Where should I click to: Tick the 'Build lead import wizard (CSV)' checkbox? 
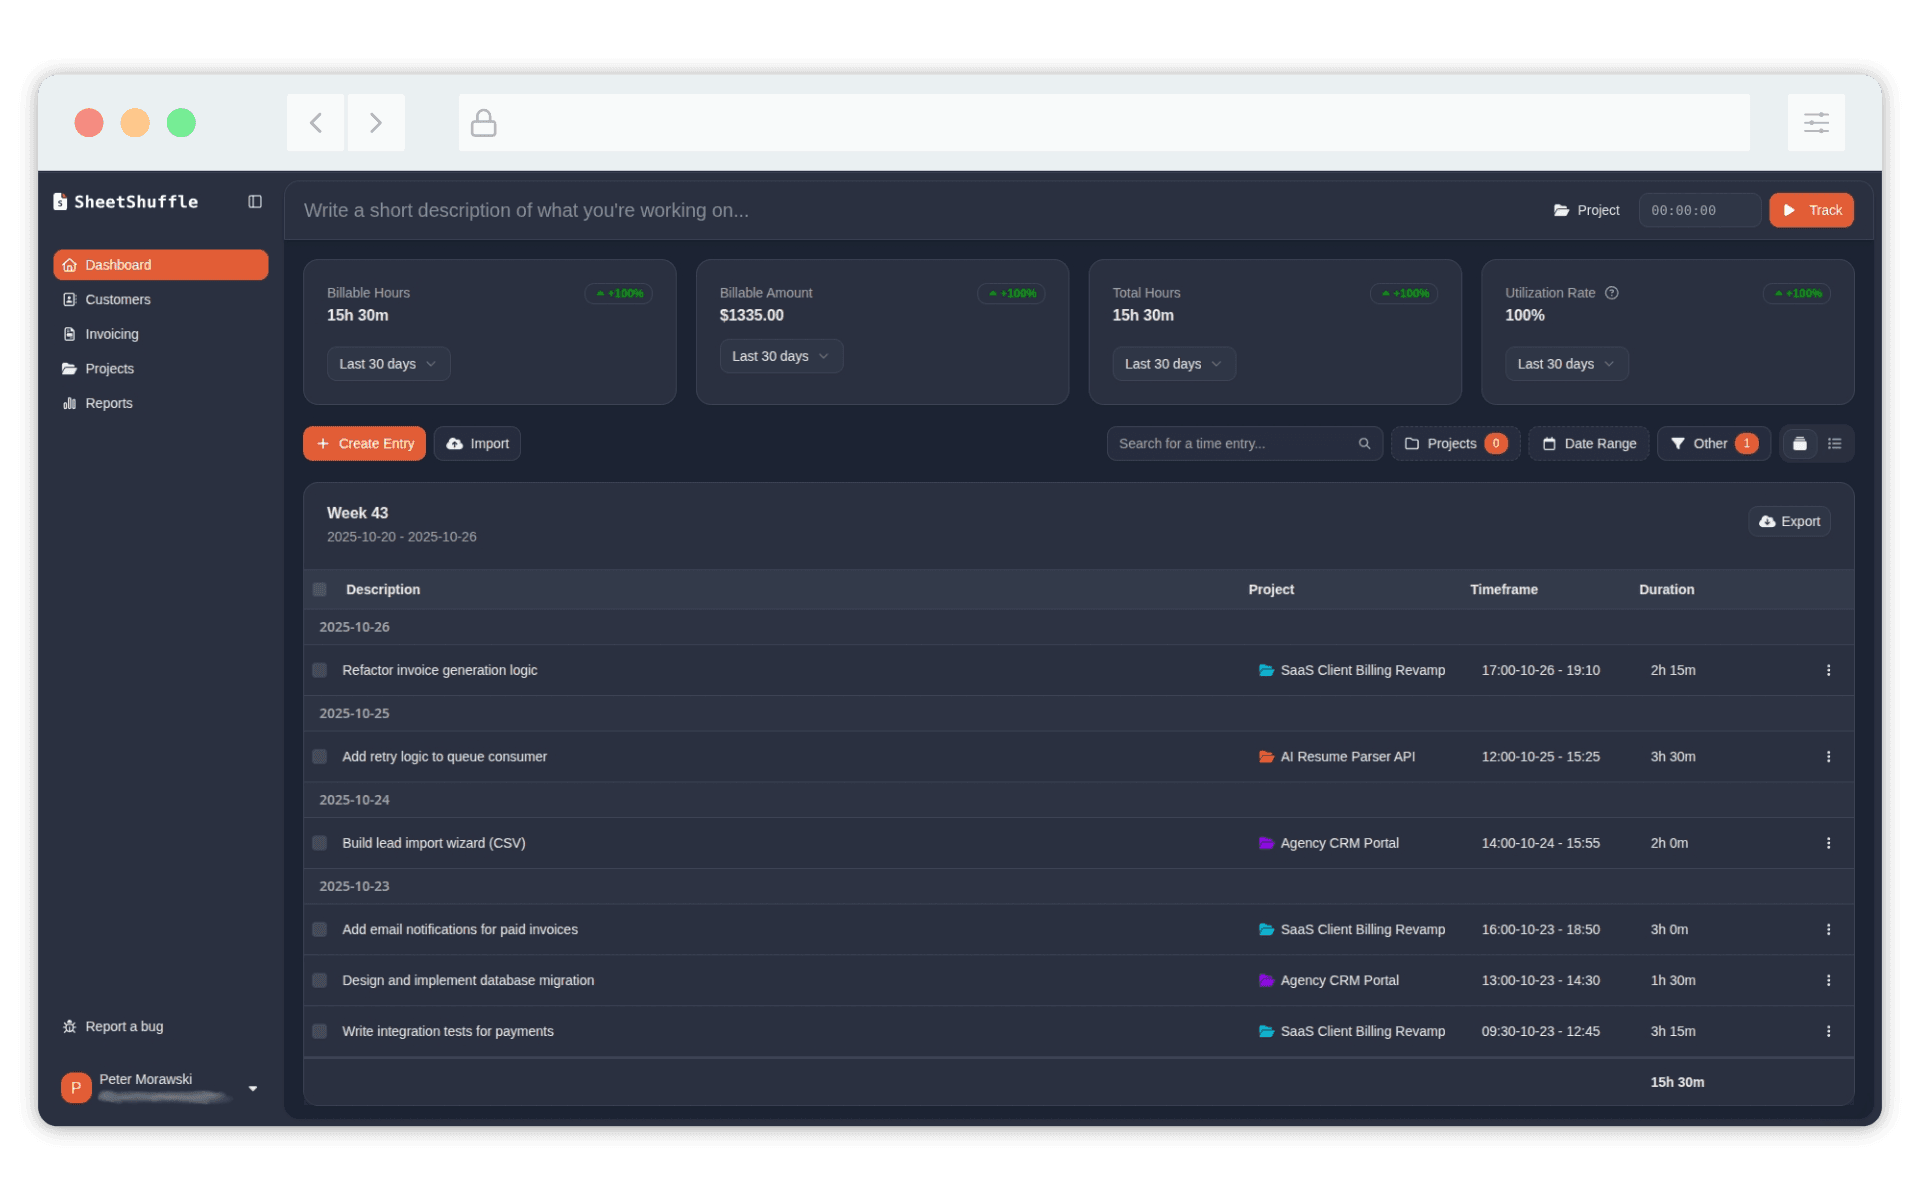(320, 843)
